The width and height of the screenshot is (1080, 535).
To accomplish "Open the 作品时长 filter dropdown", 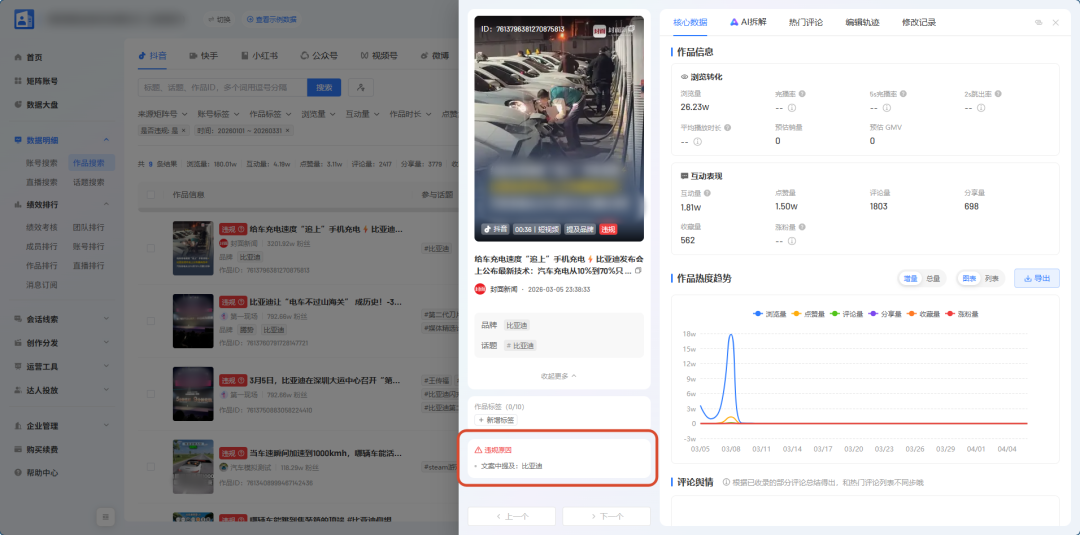I will click(x=410, y=114).
